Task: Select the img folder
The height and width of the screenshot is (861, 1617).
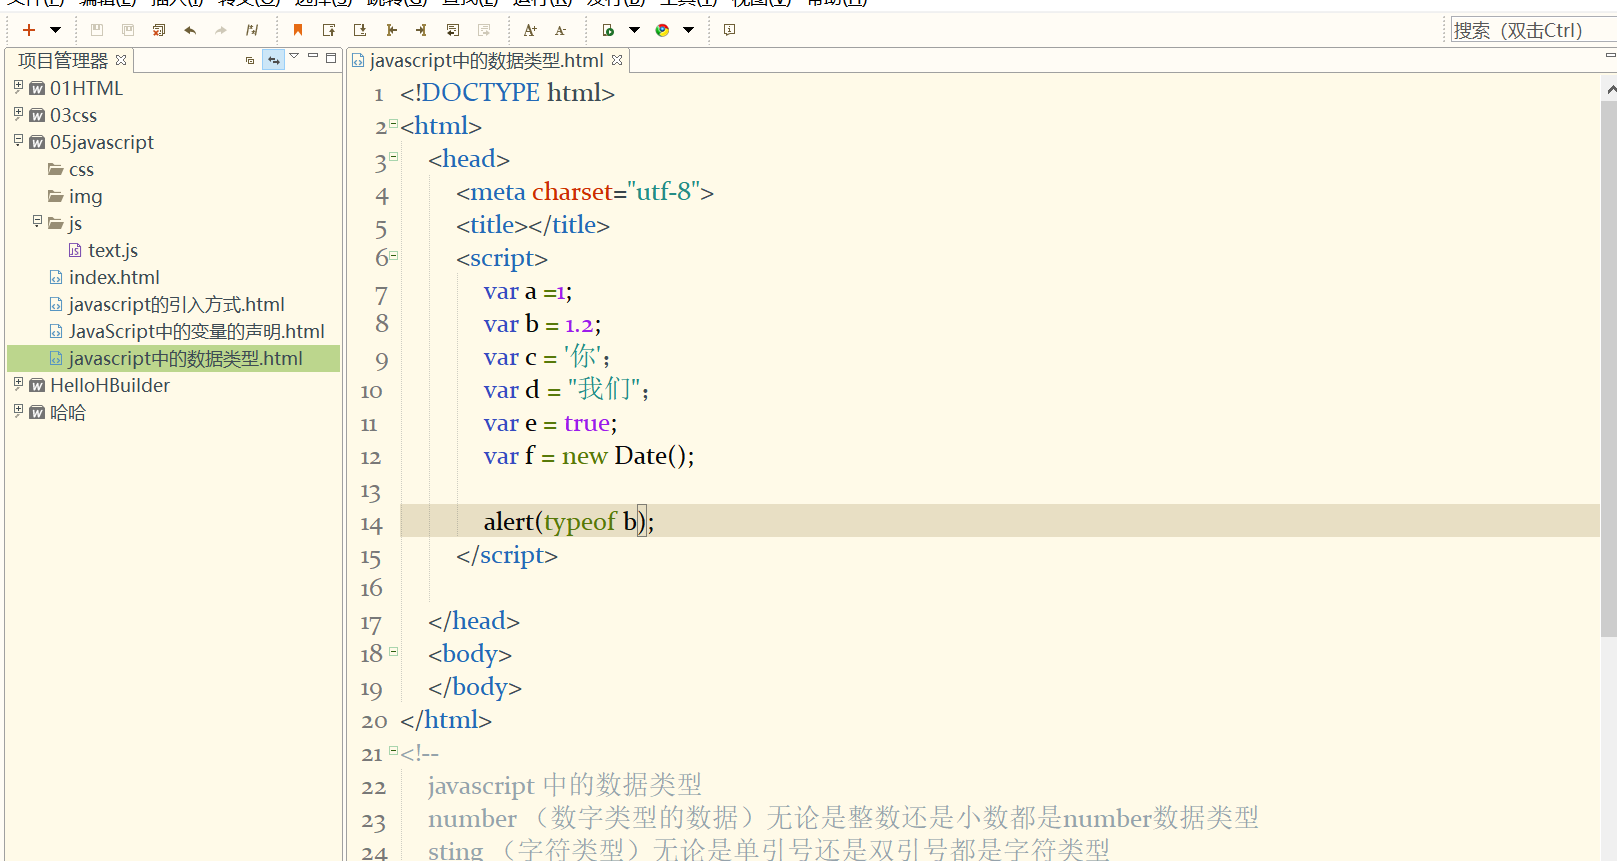Action: 85,197
